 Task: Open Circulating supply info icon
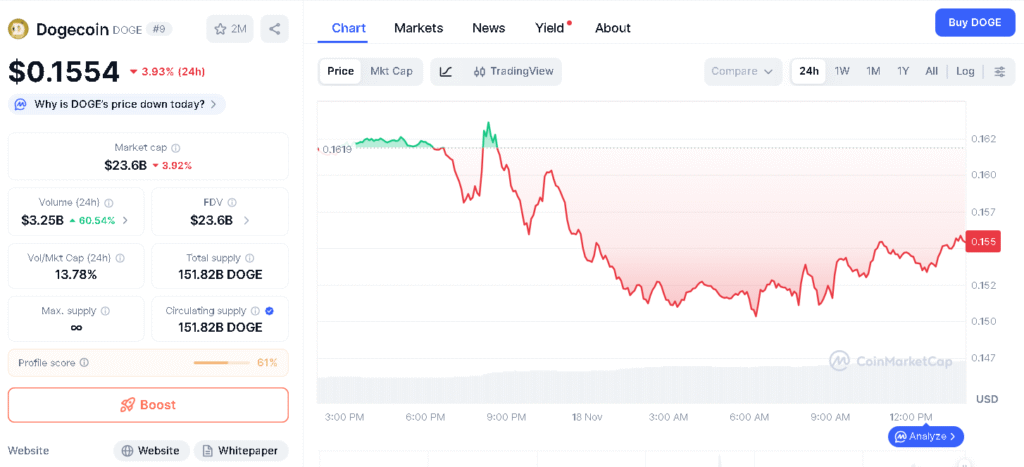pyautogui.click(x=255, y=311)
